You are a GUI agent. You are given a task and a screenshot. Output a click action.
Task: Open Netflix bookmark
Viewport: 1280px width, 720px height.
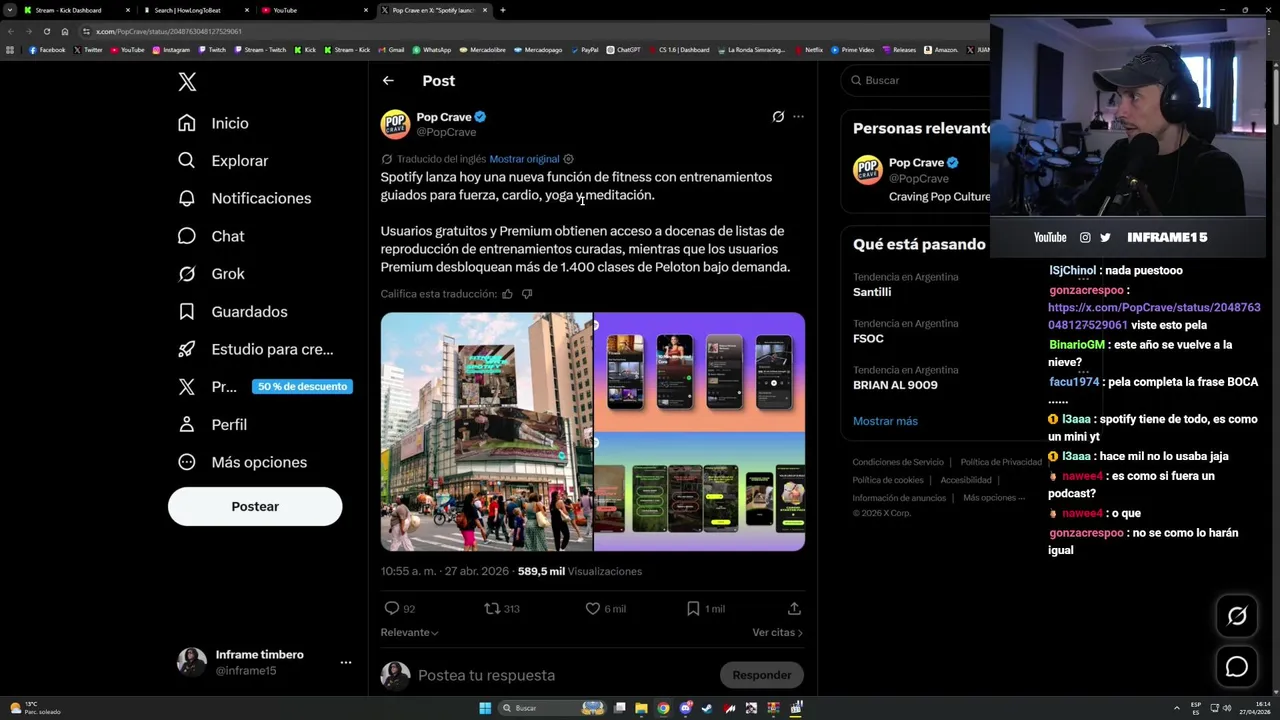pyautogui.click(x=809, y=50)
